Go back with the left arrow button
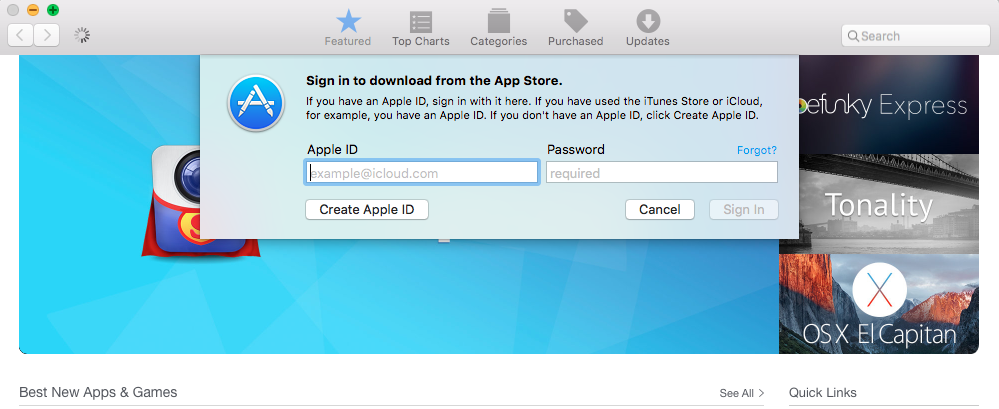The width and height of the screenshot is (999, 409). tap(20, 36)
